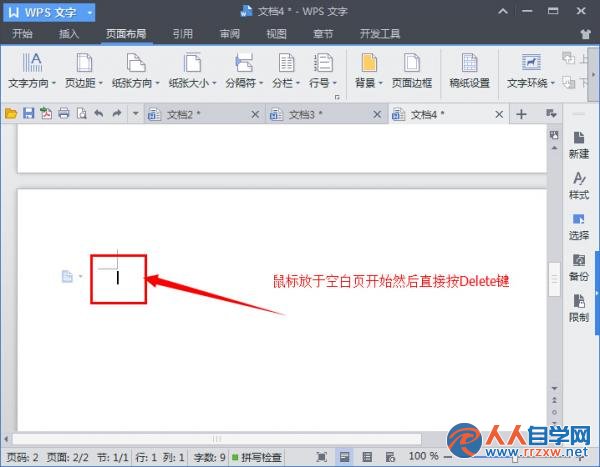Open the Restrict (限制) sidebar panel
The width and height of the screenshot is (600, 467).
pos(579,309)
